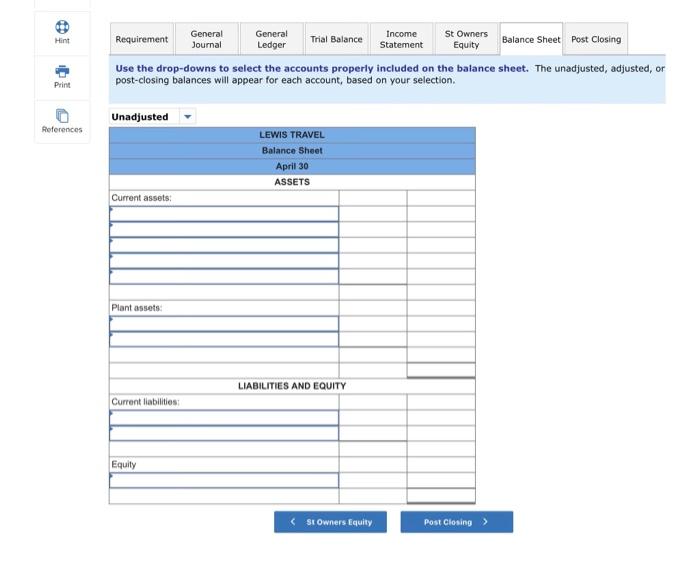The height and width of the screenshot is (576, 700).
Task: Open first current liabilities account dropdown
Action: pyautogui.click(x=224, y=418)
